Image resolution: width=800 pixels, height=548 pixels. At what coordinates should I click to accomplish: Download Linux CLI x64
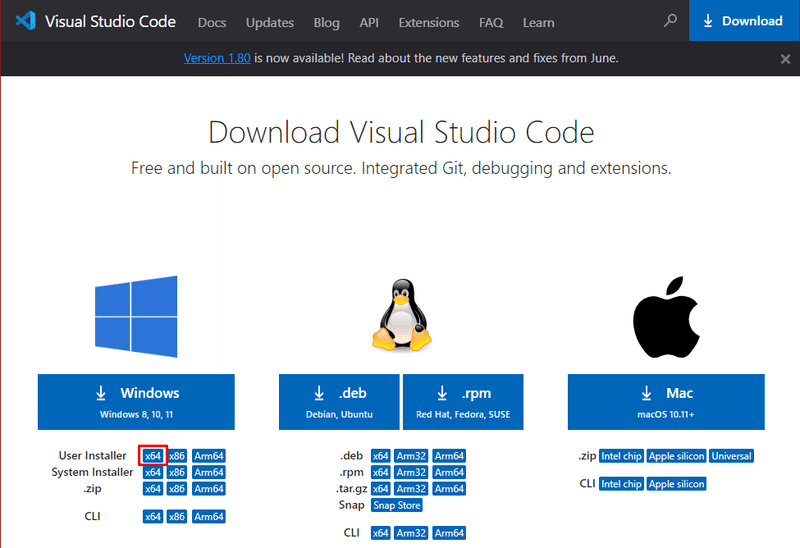pos(381,533)
